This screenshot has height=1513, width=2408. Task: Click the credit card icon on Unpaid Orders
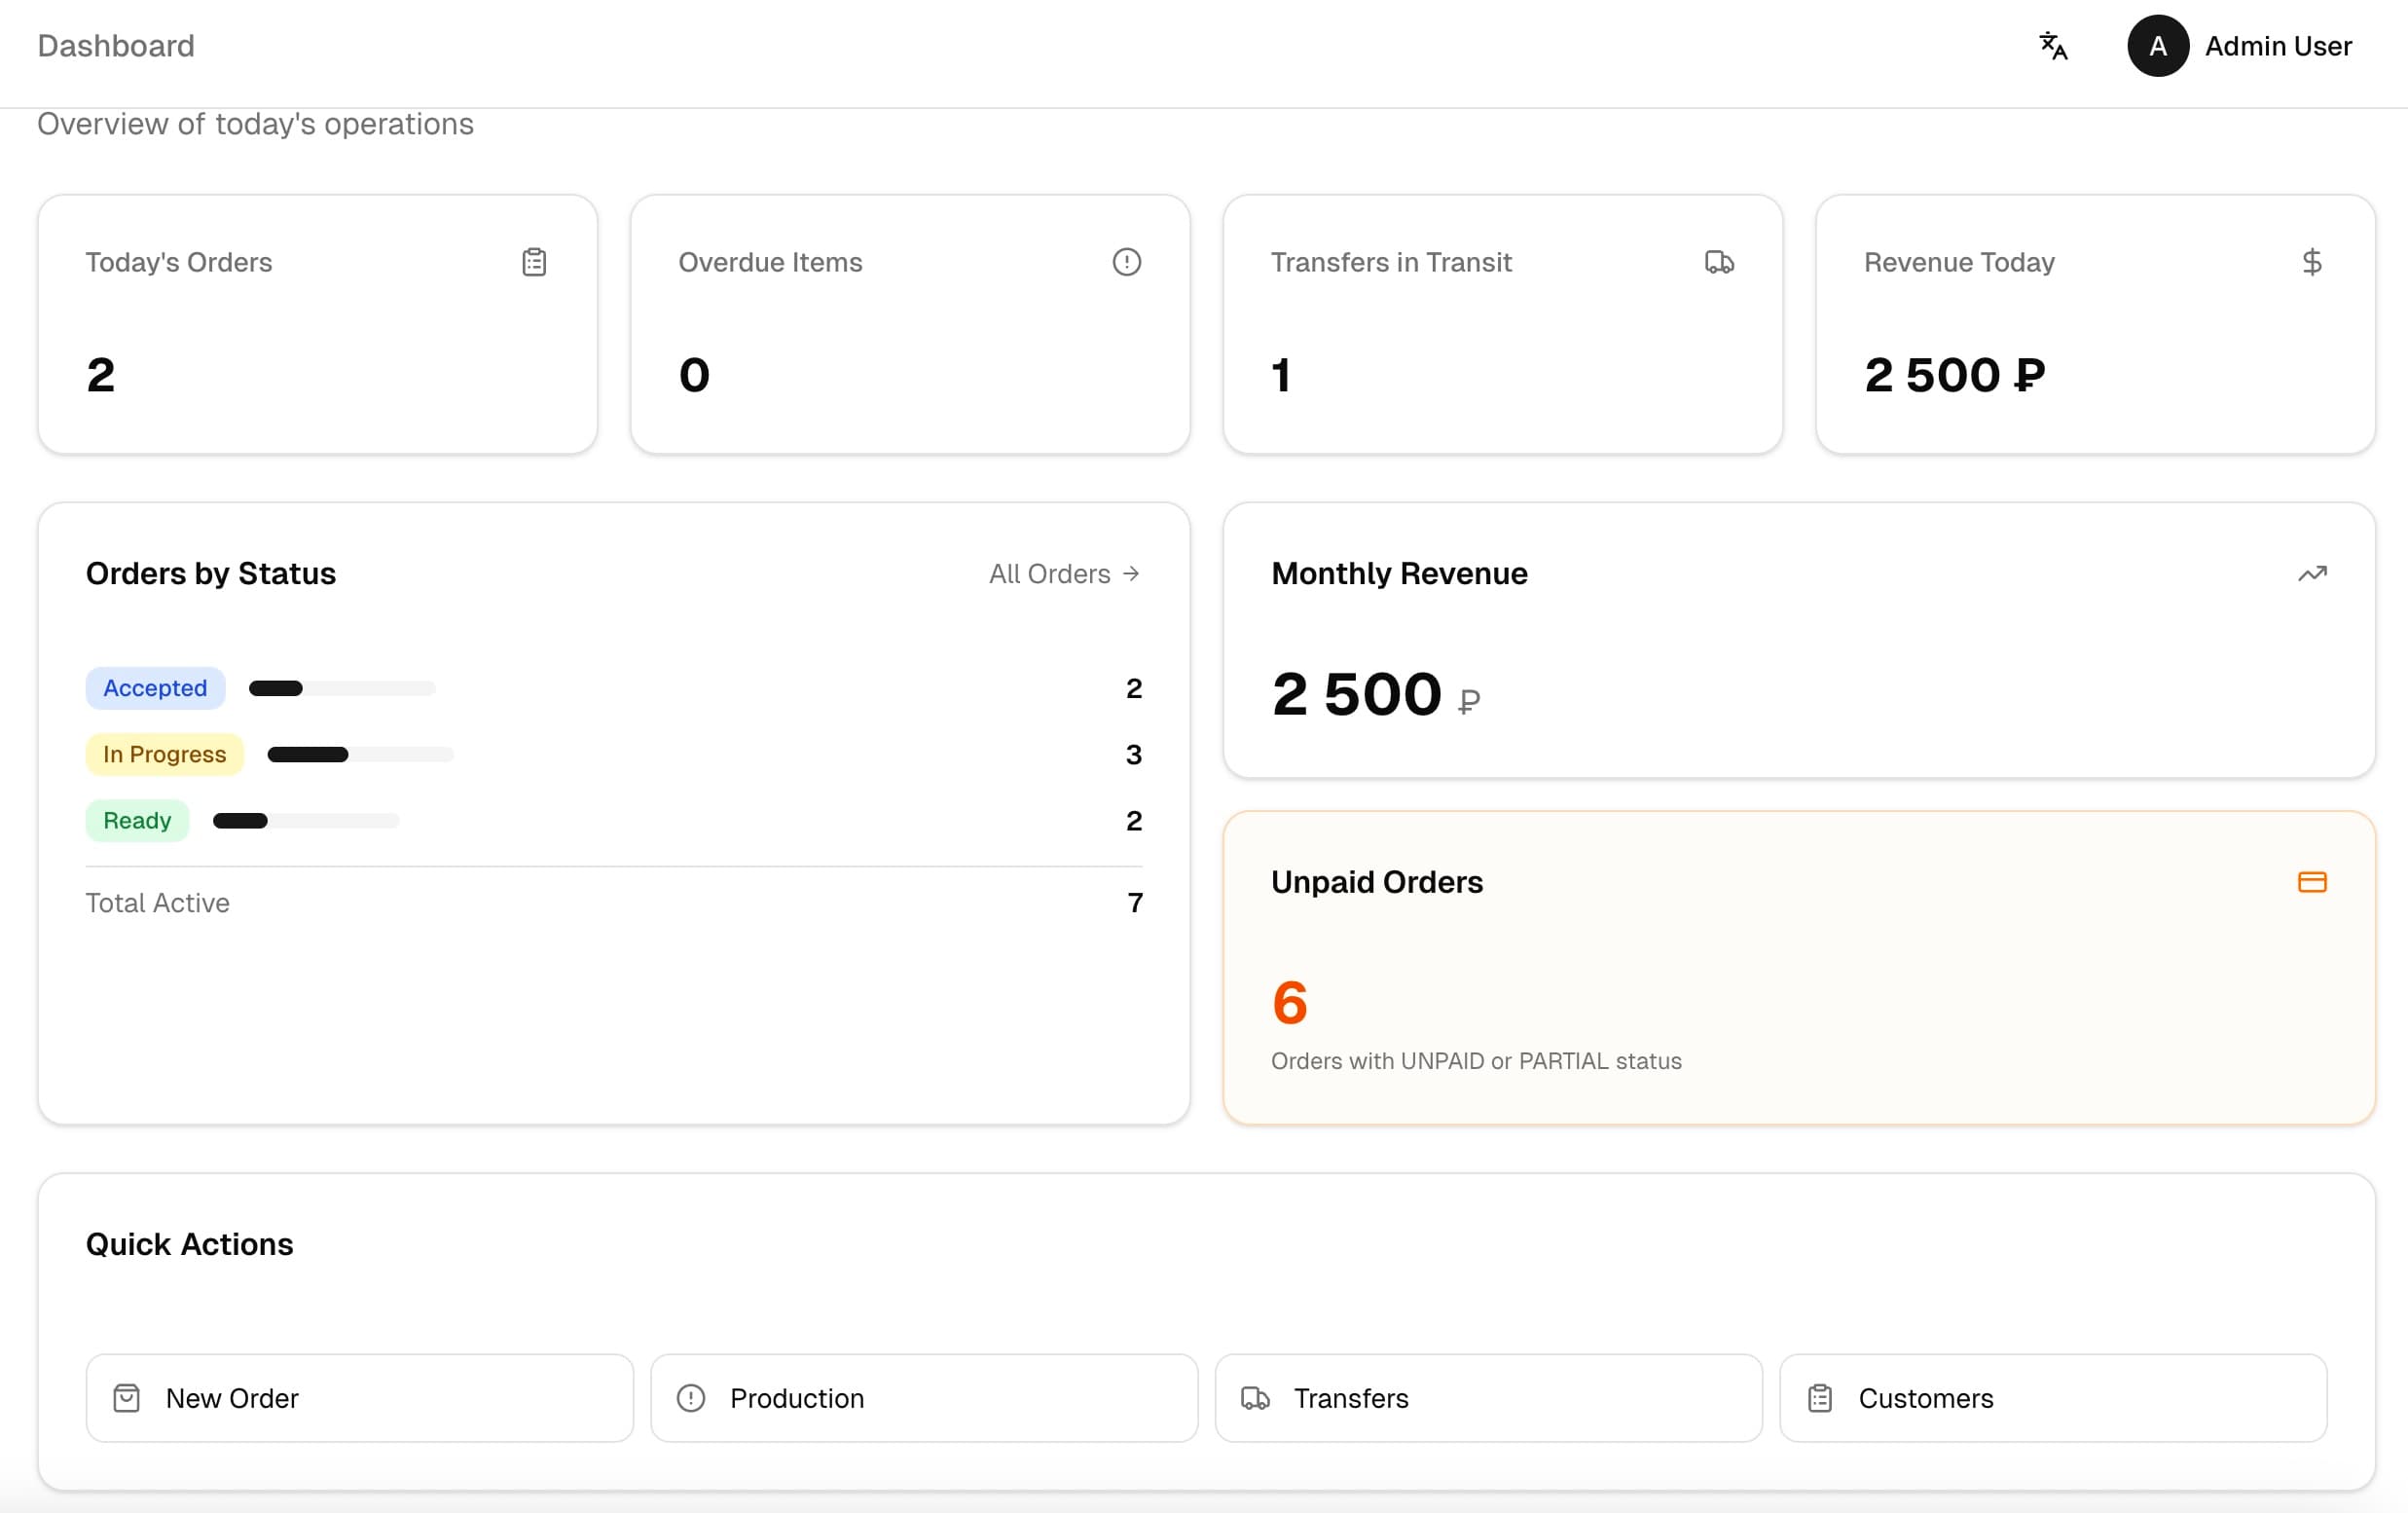click(x=2313, y=881)
